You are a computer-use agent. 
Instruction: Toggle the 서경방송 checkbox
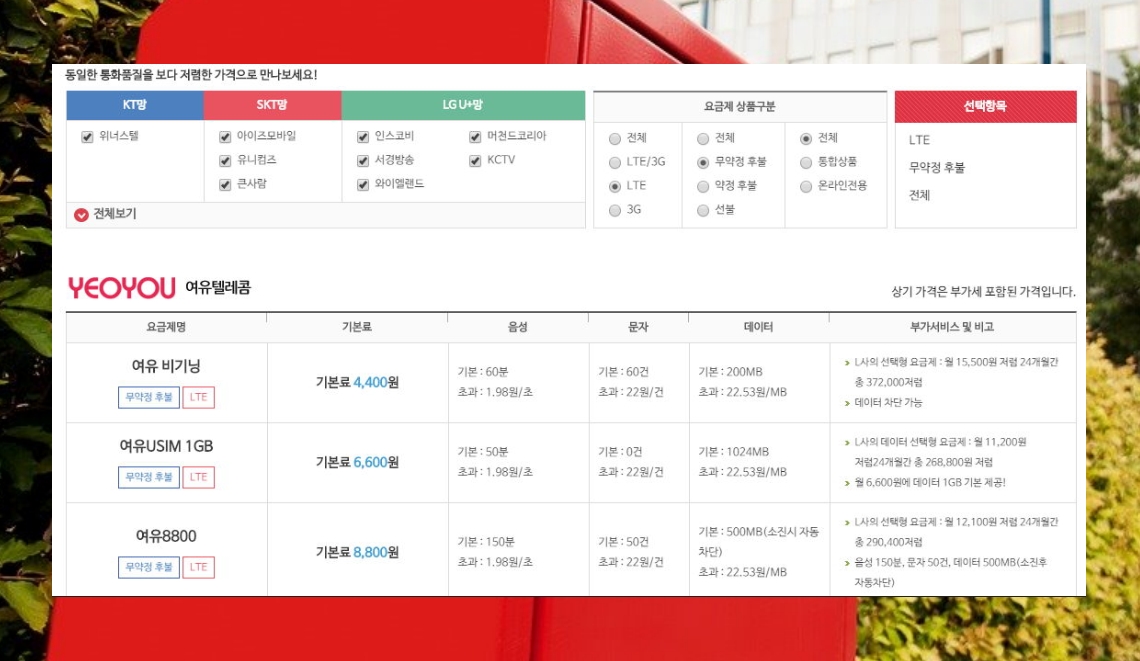[363, 161]
